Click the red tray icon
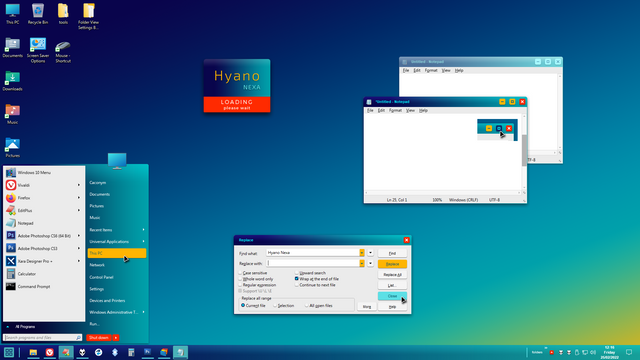 pos(551,352)
